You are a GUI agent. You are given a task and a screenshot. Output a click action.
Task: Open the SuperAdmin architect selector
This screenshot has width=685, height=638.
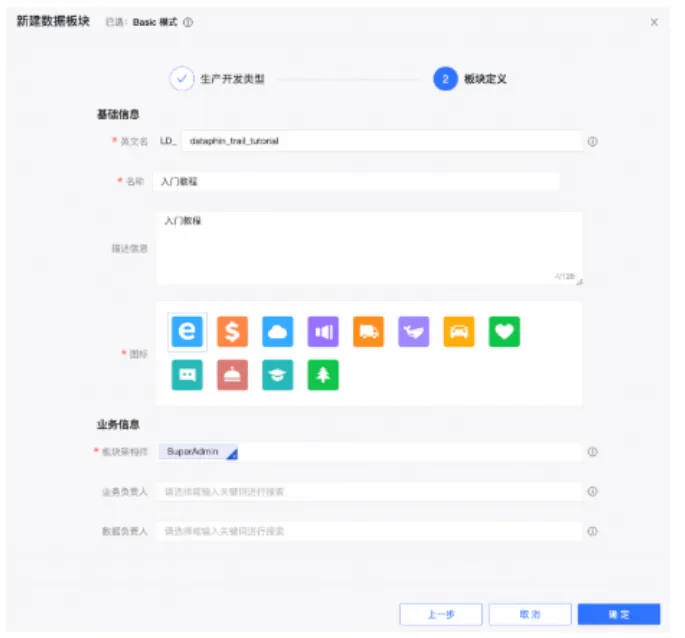pyautogui.click(x=370, y=452)
